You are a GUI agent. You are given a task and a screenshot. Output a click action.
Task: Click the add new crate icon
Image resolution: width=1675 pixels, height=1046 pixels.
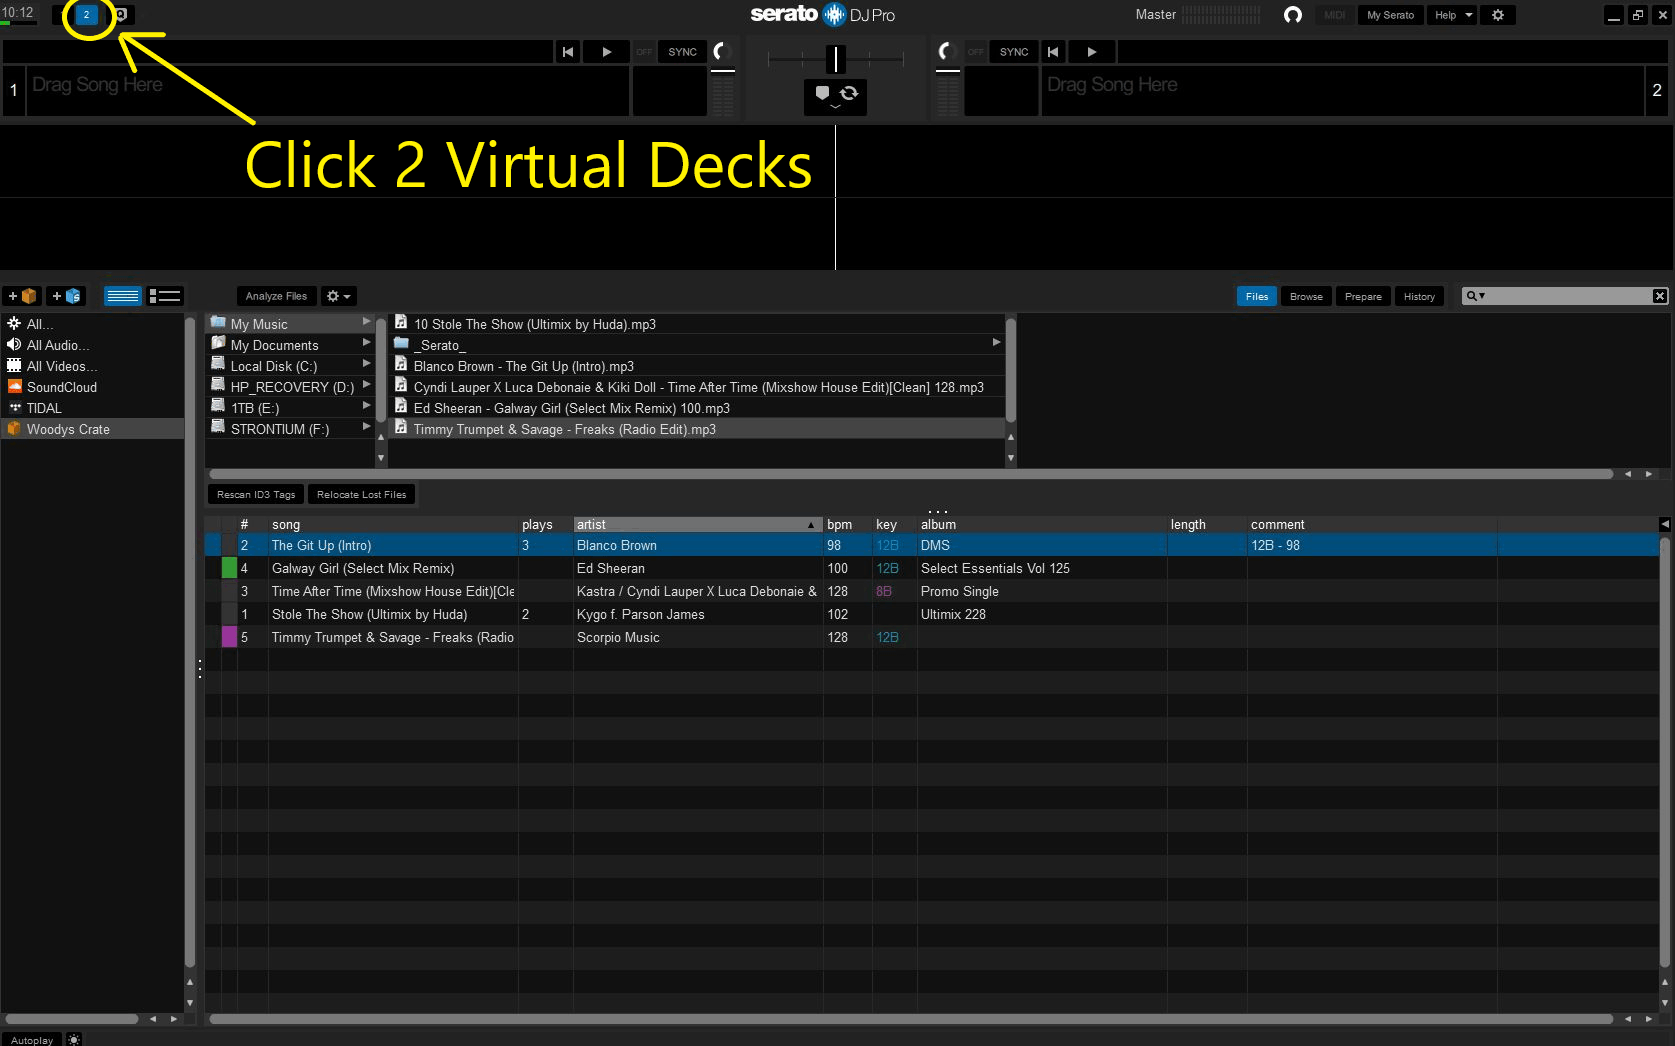[22, 296]
